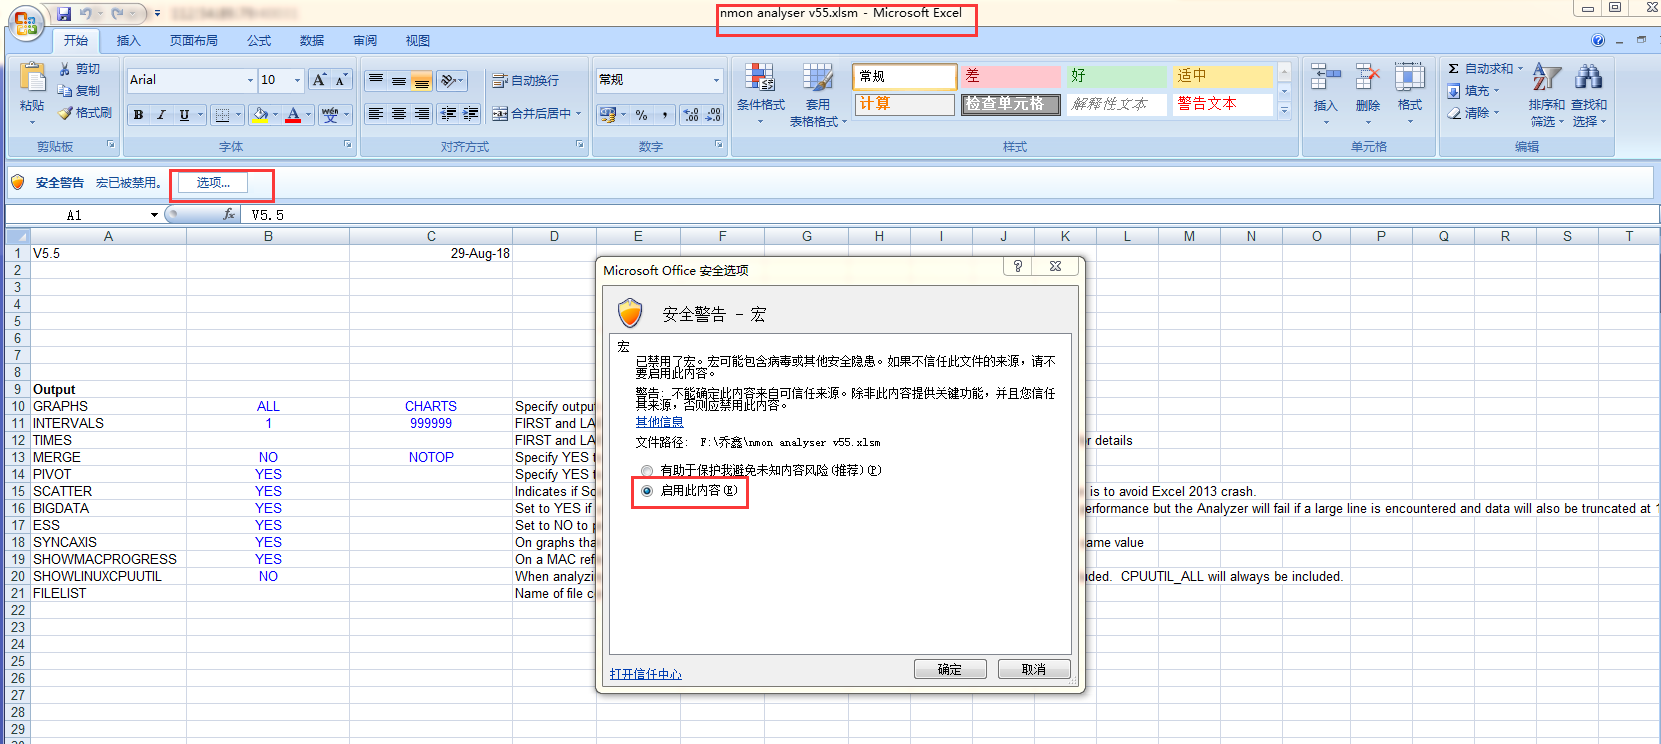Align text left in the cell

pos(376,114)
